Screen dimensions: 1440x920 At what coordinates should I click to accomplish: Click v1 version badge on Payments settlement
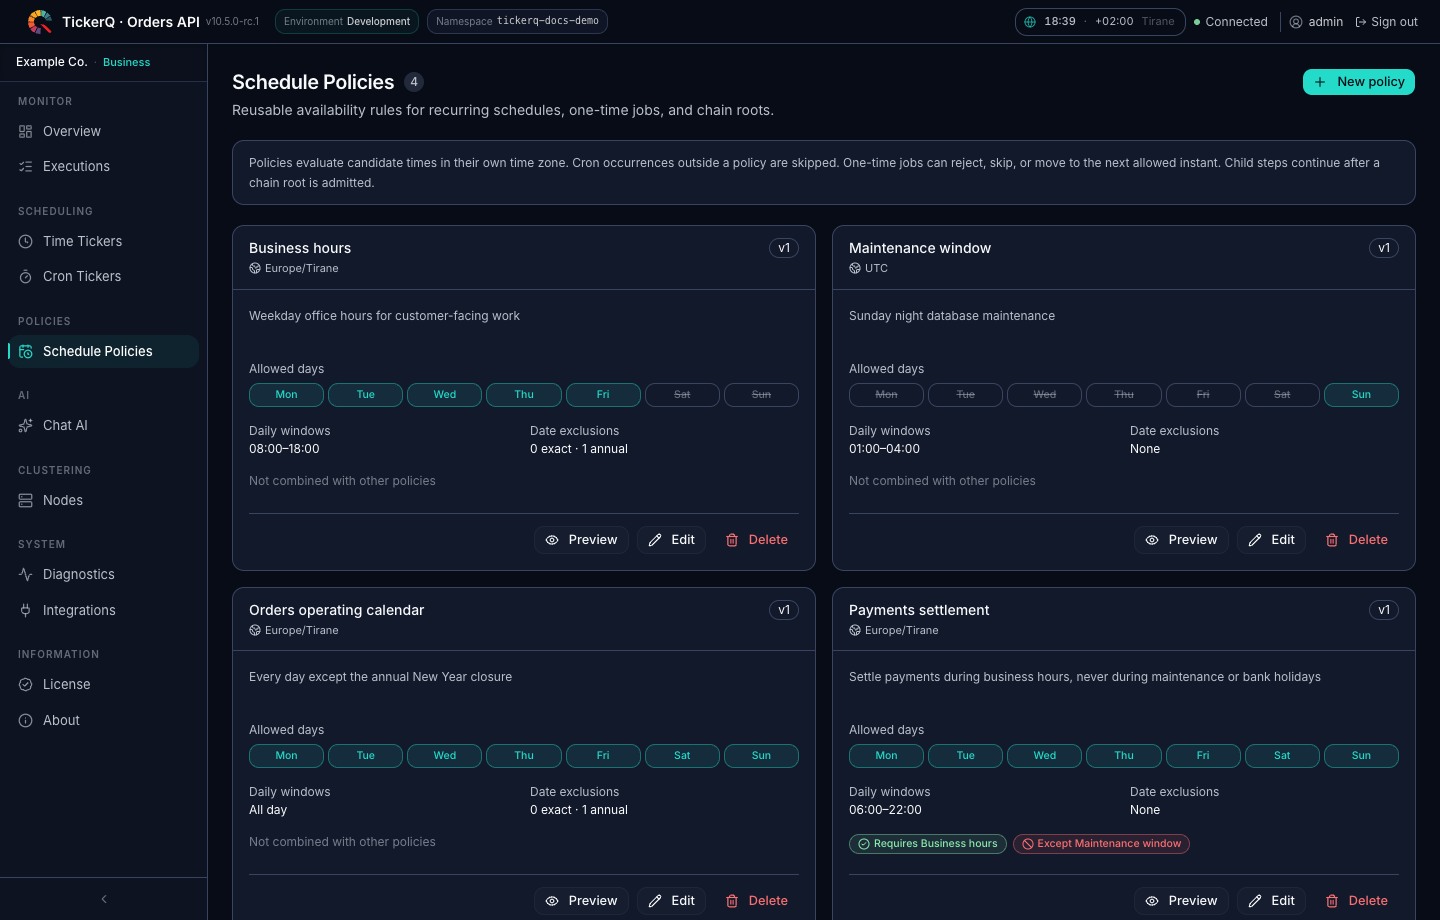1384,610
